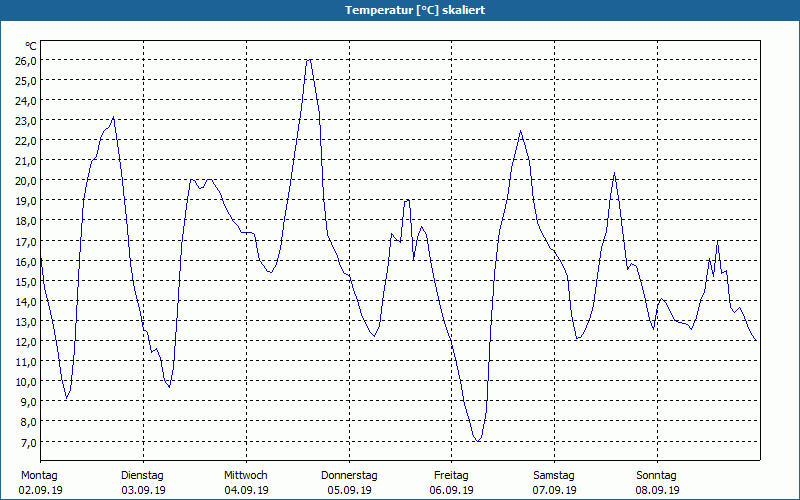Viewport: 800px width, 500px height.
Task: Select the Donnerstag 05.09.19 date label
Action: click(x=349, y=483)
